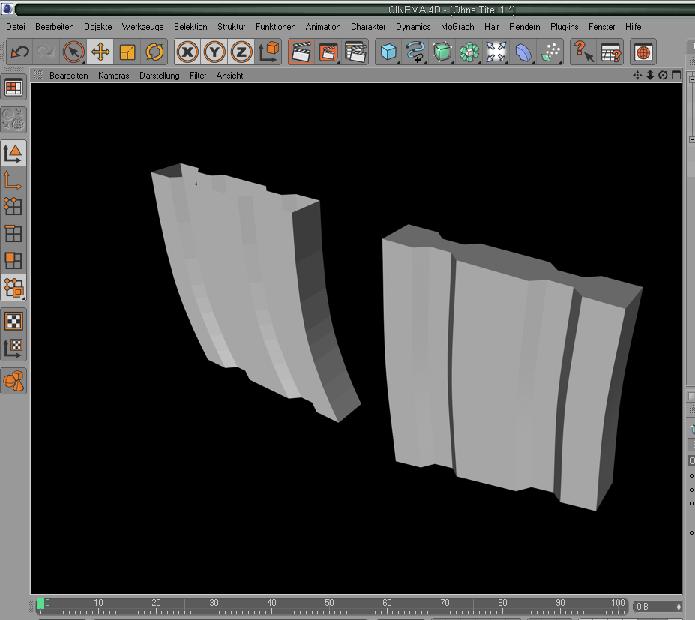This screenshot has width=695, height=620.
Task: Switch to Points mode
Action: 13,207
